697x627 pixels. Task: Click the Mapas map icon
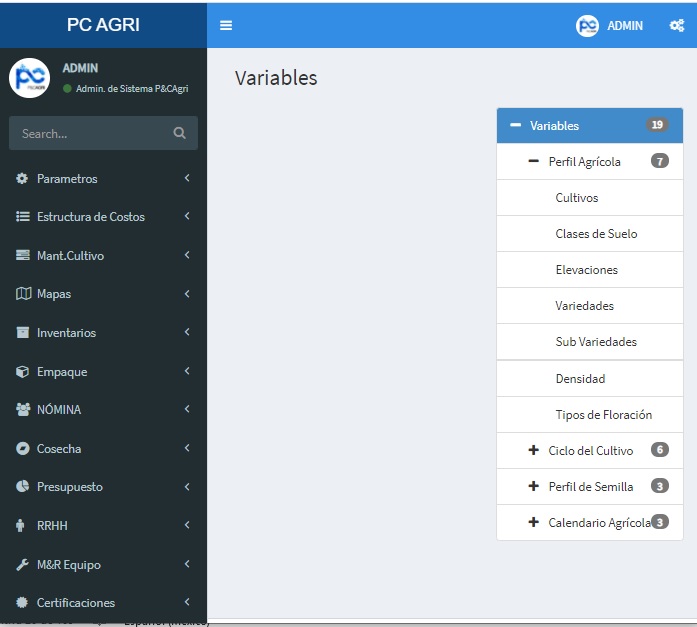(23, 294)
